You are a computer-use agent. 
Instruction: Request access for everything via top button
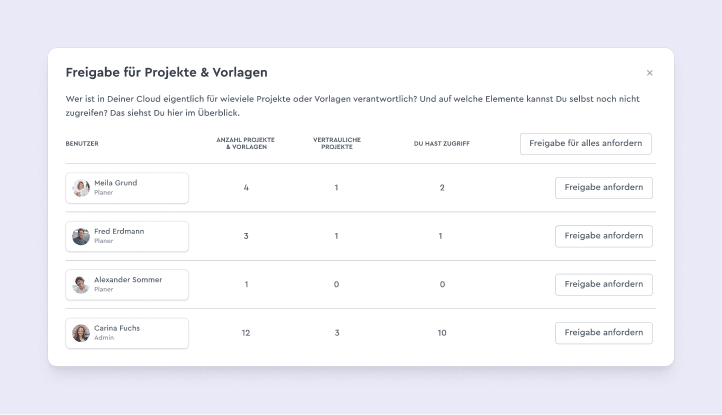click(586, 144)
